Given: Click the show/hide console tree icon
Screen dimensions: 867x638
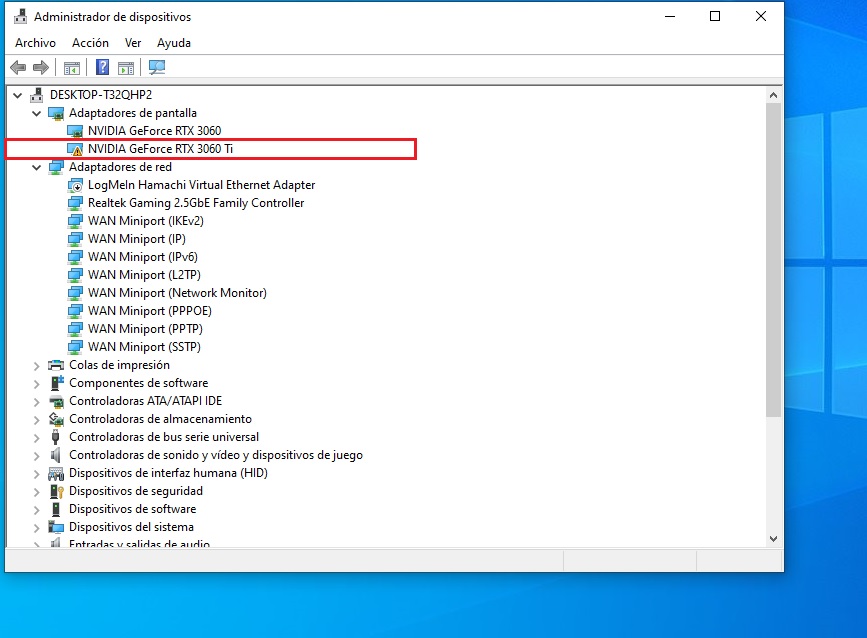Looking at the screenshot, I should pos(72,68).
